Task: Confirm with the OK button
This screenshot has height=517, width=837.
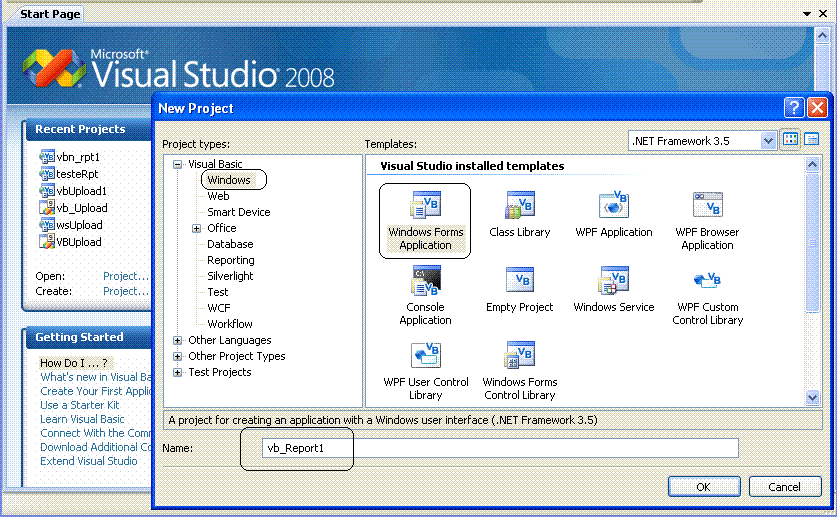Action: pos(704,487)
